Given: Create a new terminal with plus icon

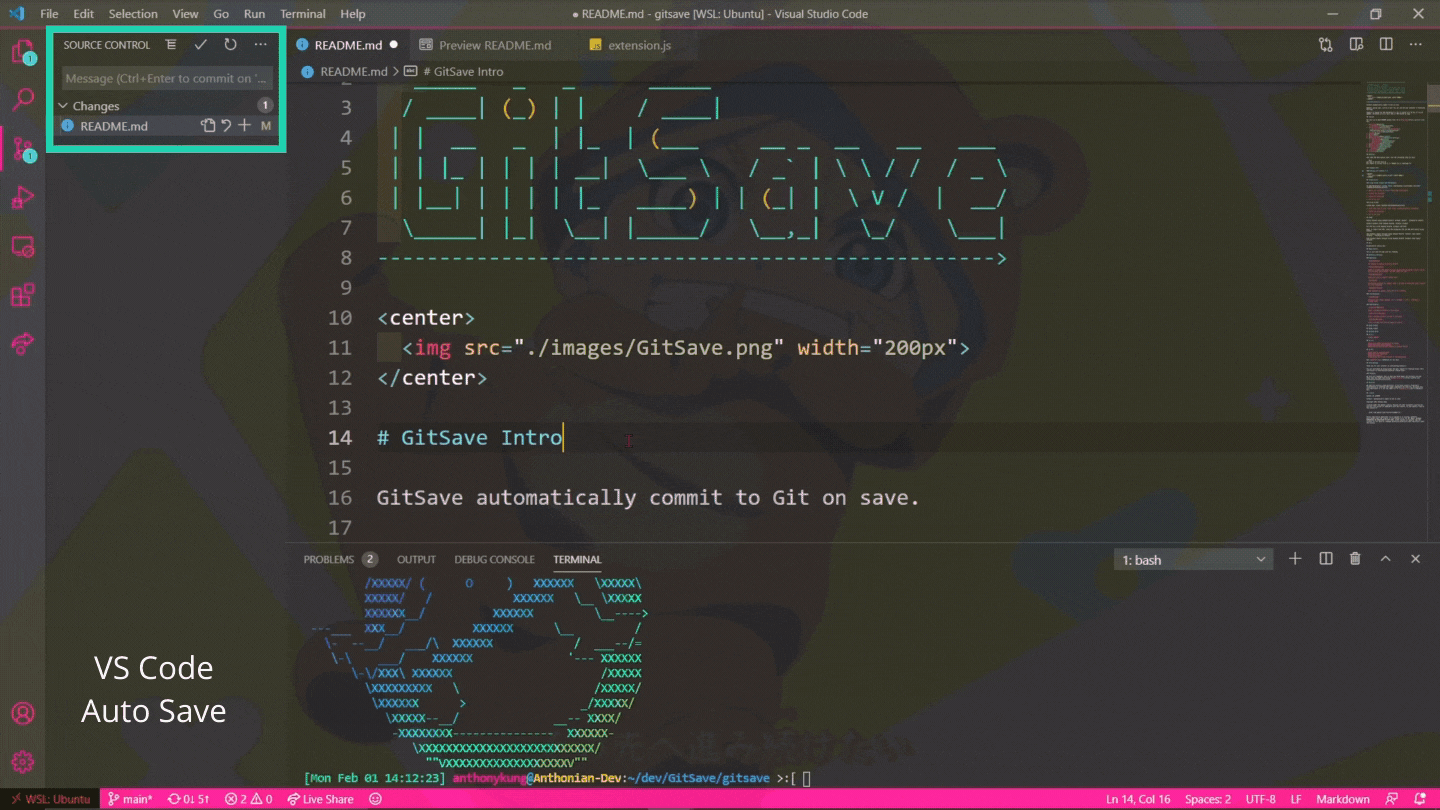Looking at the screenshot, I should point(1295,559).
